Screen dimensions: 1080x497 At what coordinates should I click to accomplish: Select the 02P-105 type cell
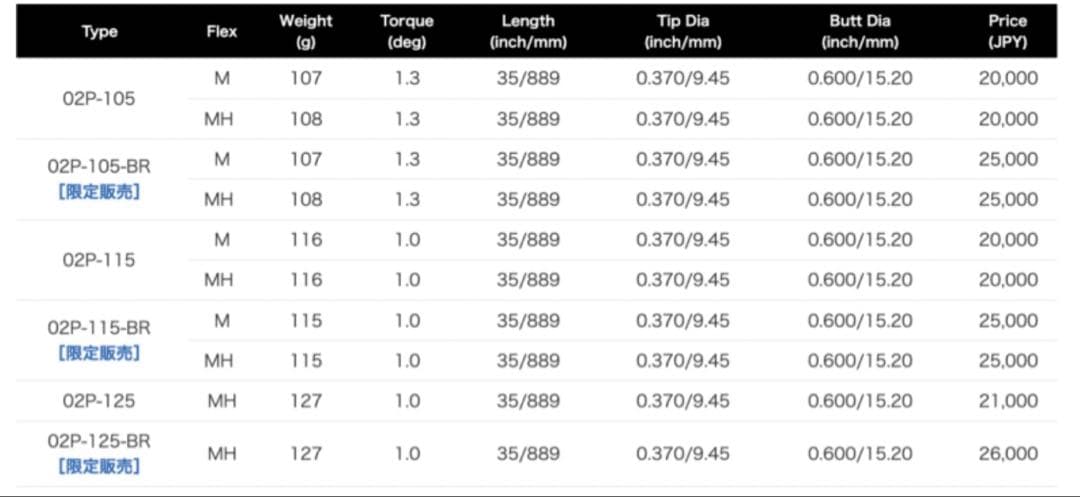(99, 99)
